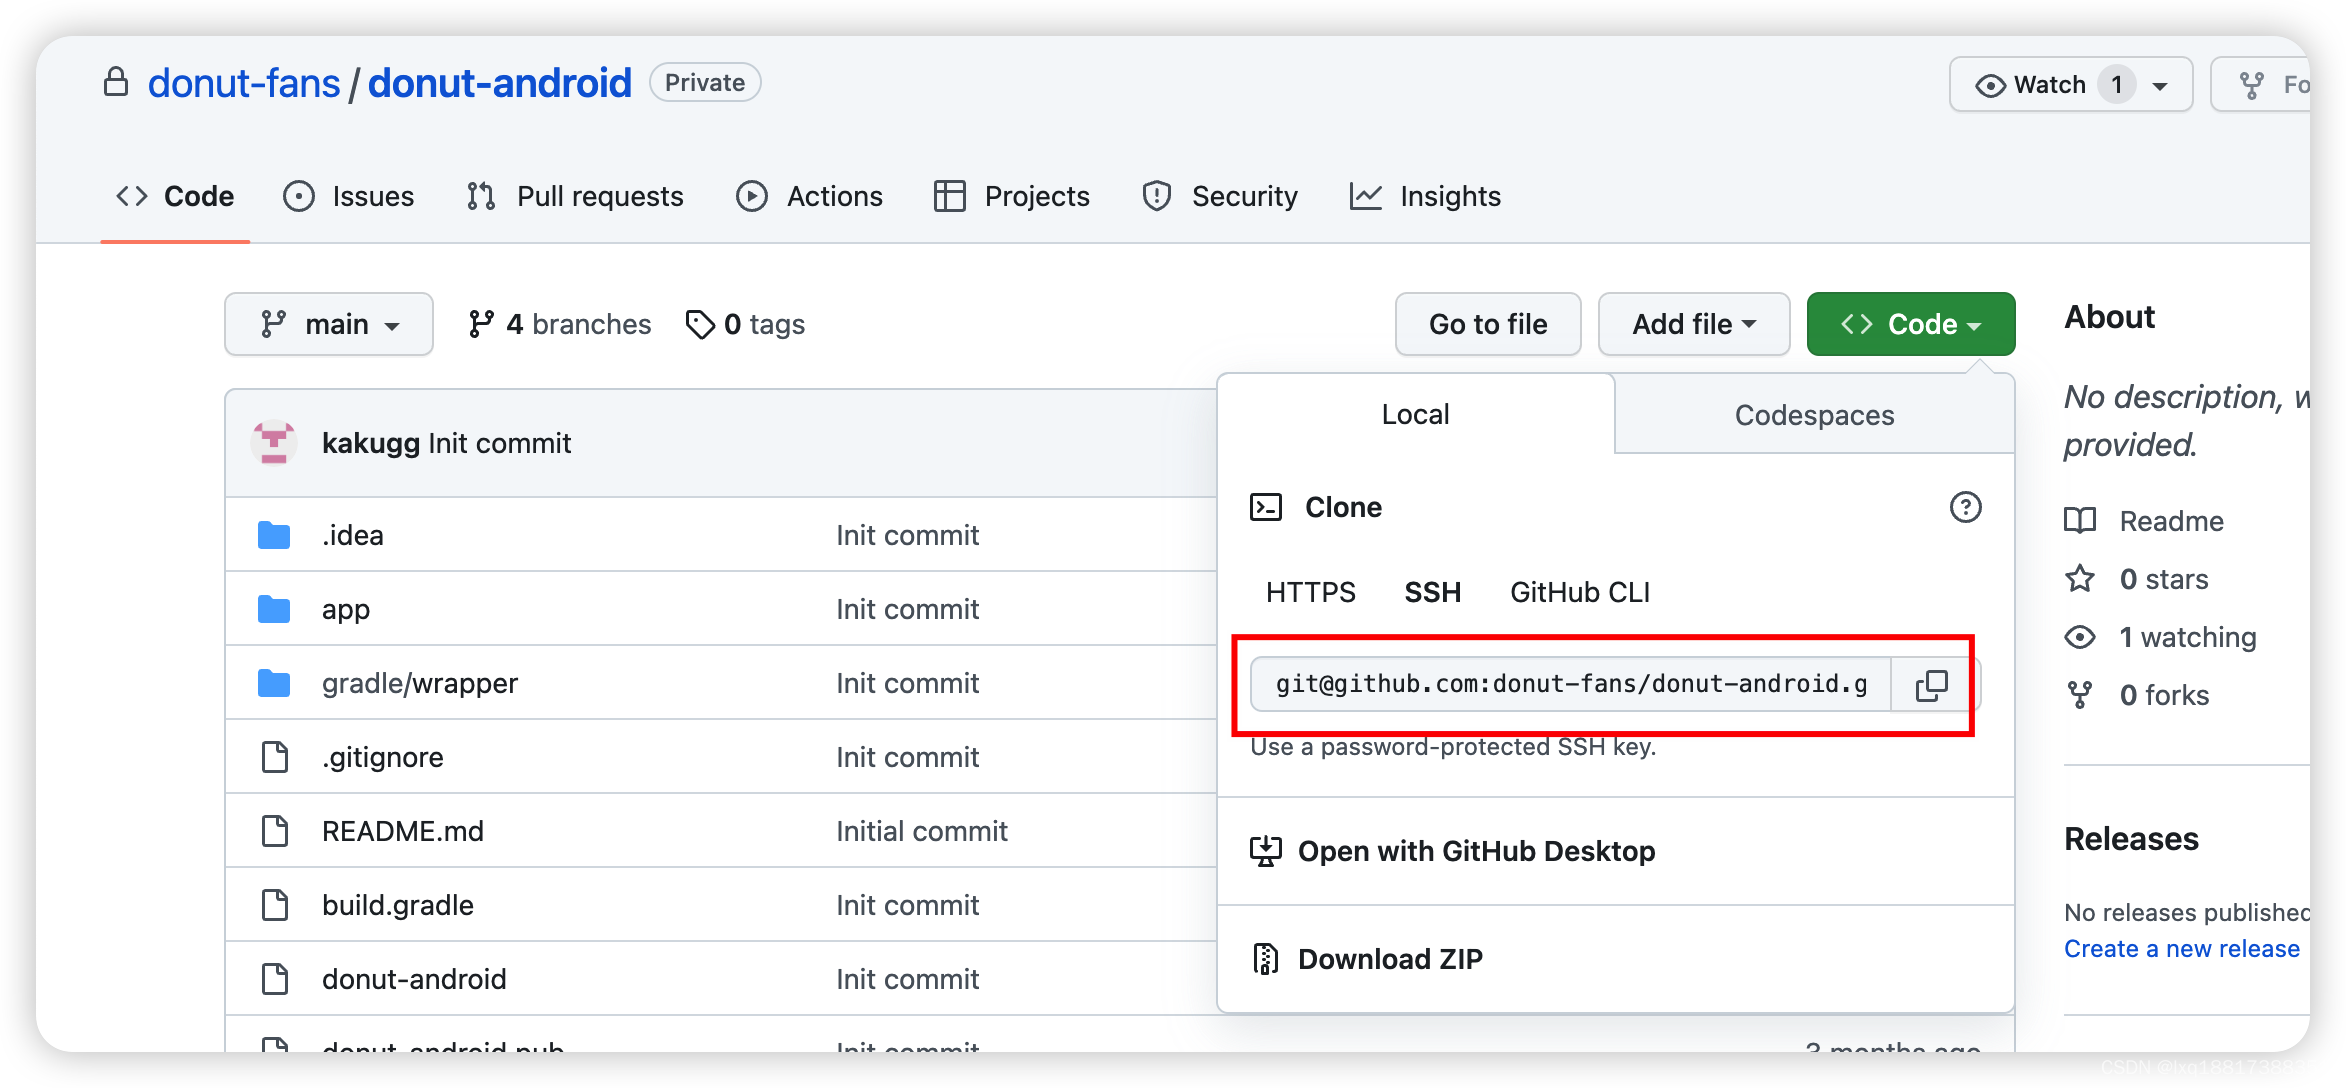Open the Projects tab
The width and height of the screenshot is (2346, 1088).
click(x=1012, y=196)
